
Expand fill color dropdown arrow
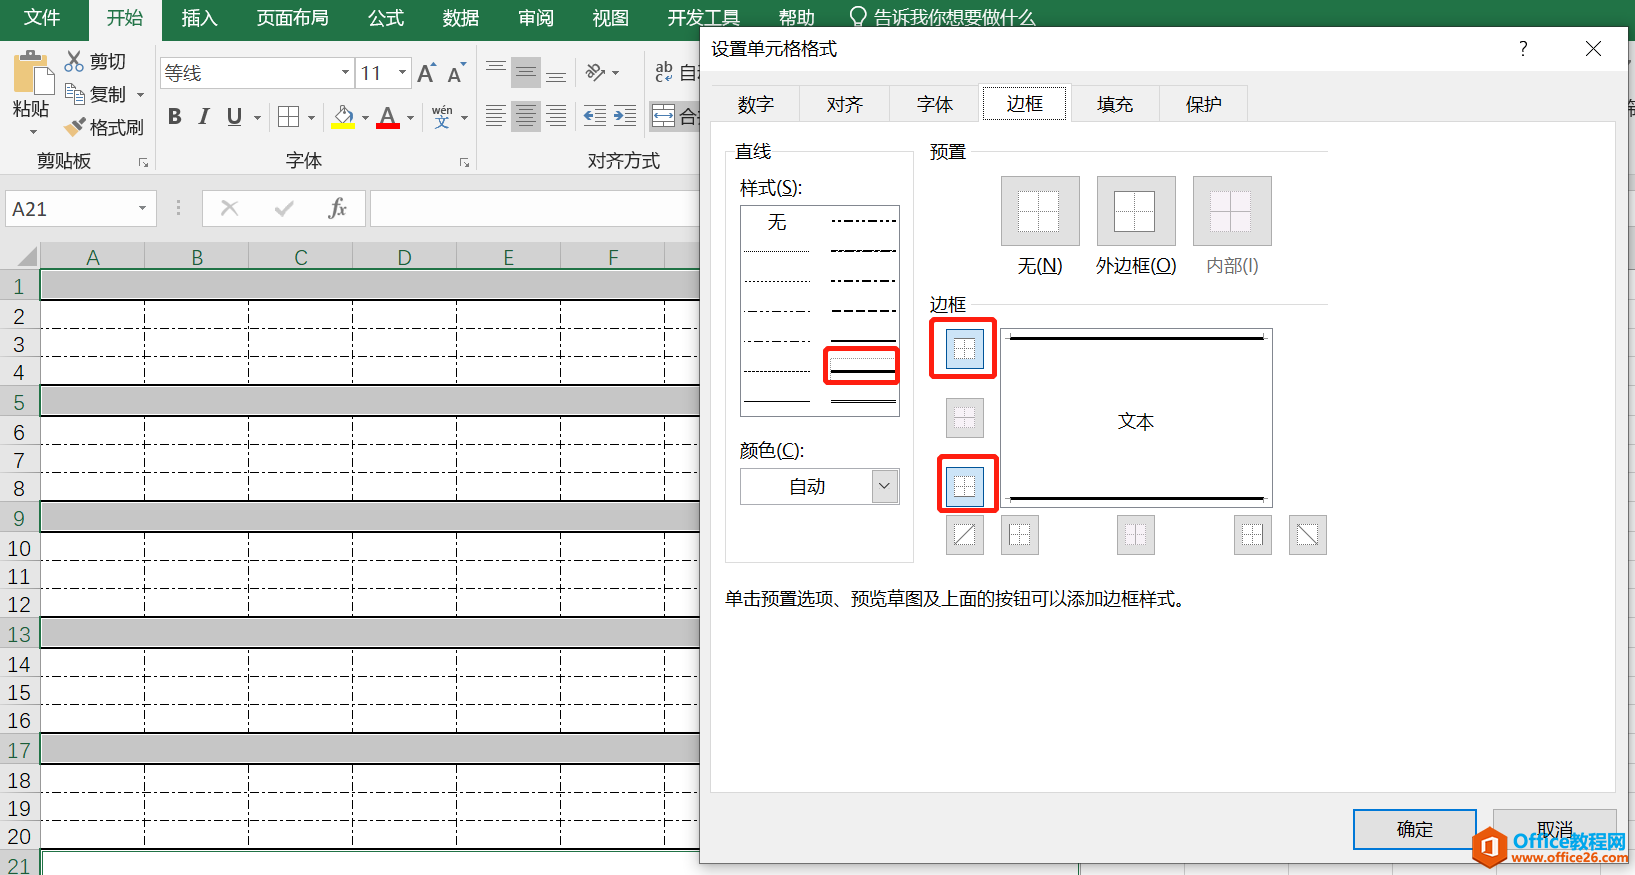[365, 118]
